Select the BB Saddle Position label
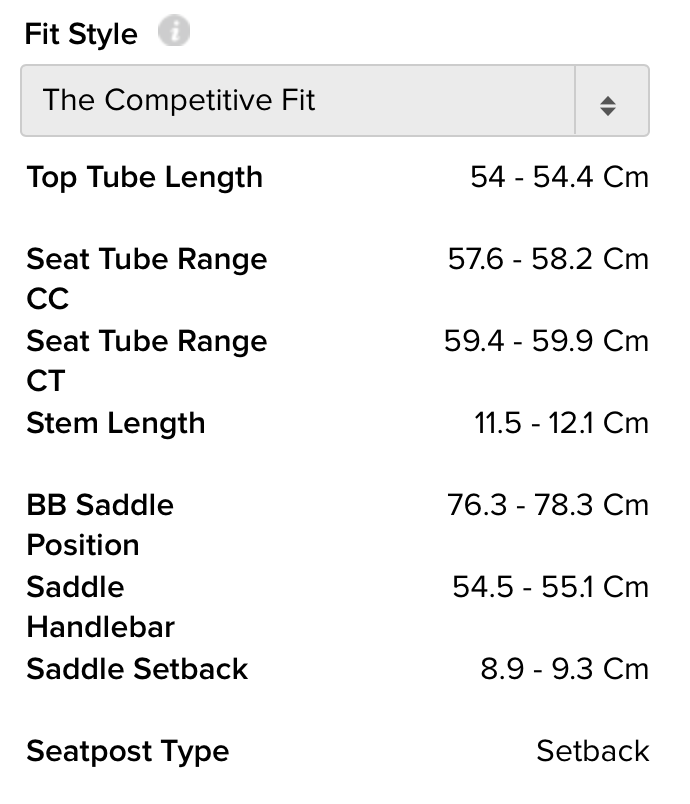Image resolution: width=690 pixels, height=804 pixels. (100, 525)
